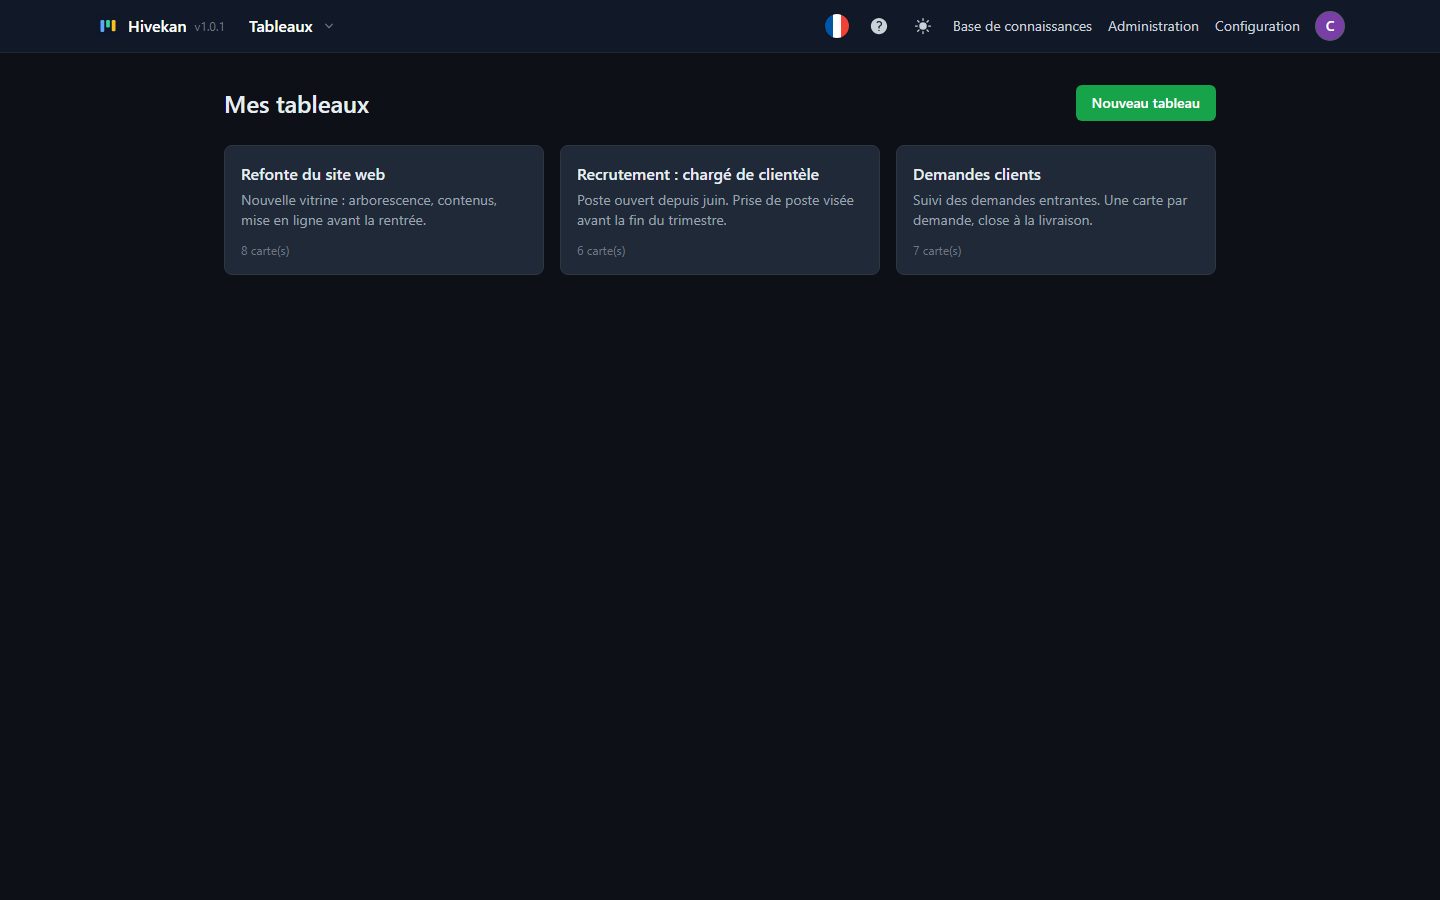
Task: Click the Hivekan logo icon
Action: pos(108,26)
